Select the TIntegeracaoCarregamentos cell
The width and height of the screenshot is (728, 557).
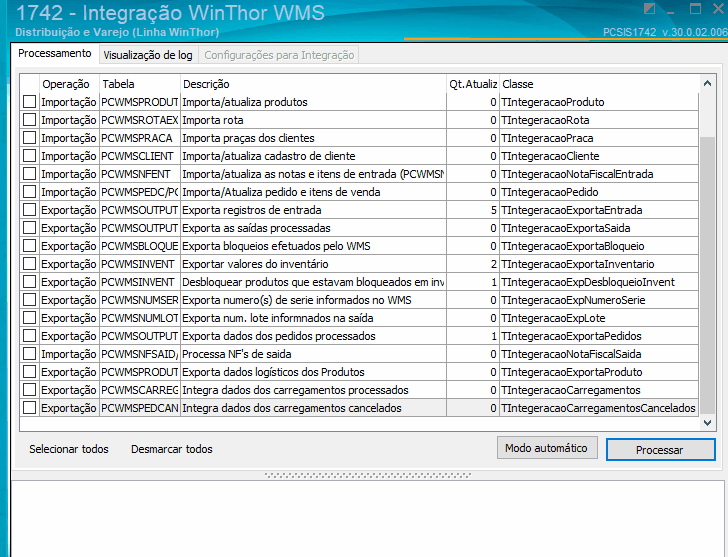599,390
